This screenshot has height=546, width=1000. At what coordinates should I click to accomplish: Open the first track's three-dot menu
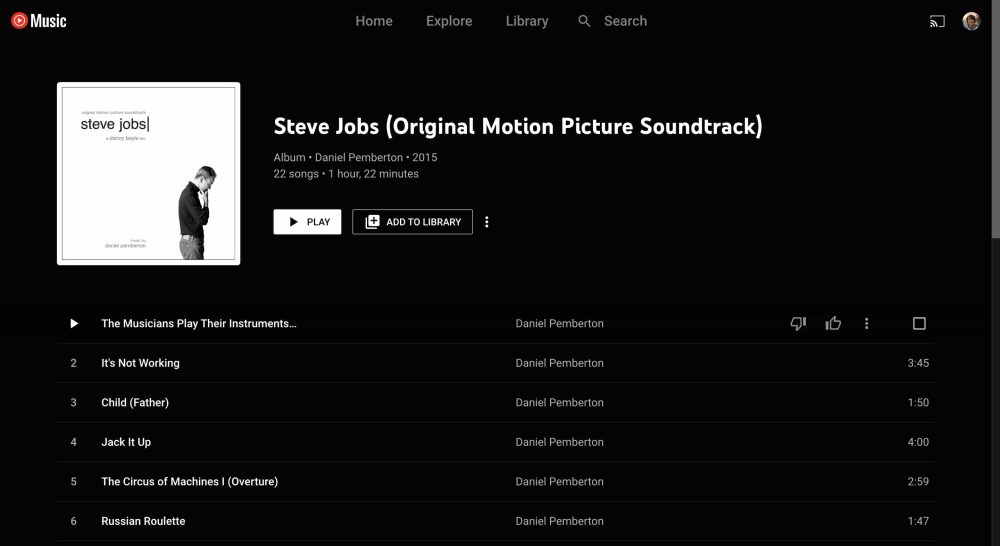pos(867,323)
